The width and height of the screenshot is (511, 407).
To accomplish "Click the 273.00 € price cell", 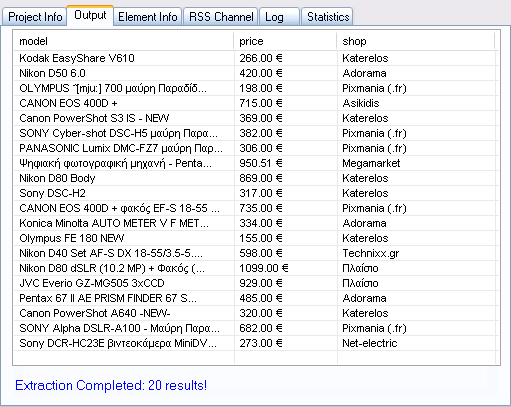I will click(x=285, y=343).
